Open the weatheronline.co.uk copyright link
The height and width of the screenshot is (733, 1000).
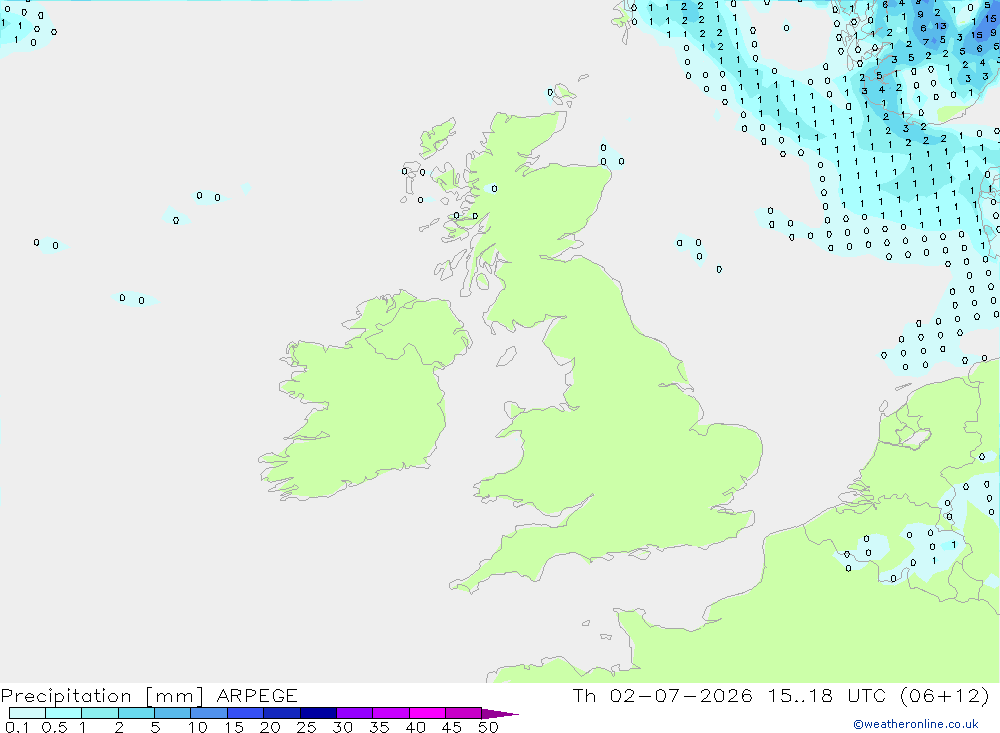pos(916,724)
